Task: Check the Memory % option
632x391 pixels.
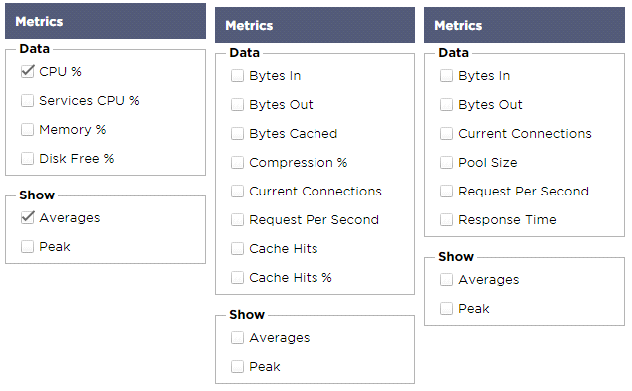Action: click(27, 130)
